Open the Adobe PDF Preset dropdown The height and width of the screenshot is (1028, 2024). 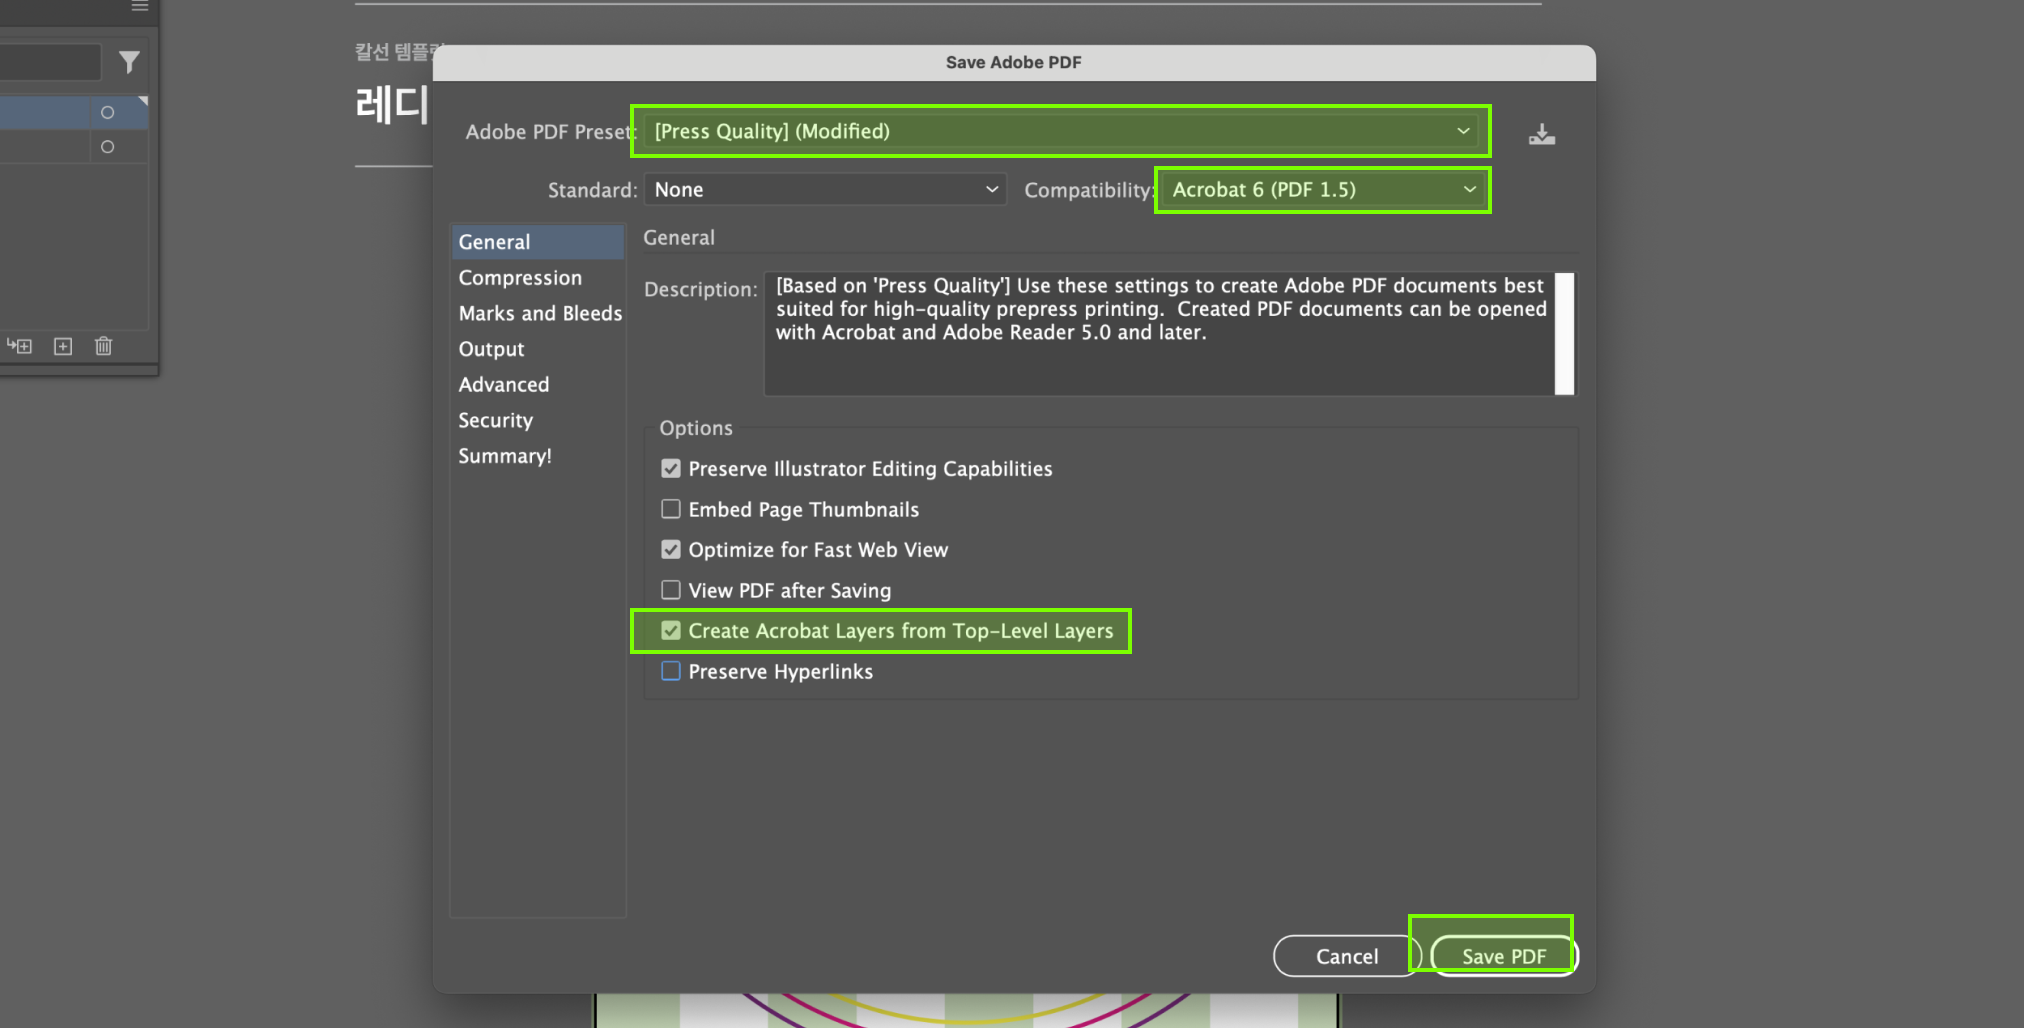click(x=1062, y=131)
